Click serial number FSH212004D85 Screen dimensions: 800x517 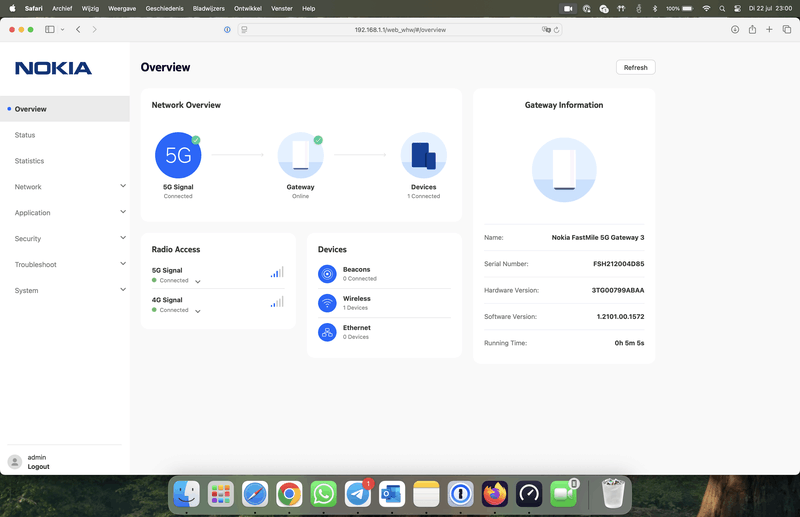(x=618, y=264)
